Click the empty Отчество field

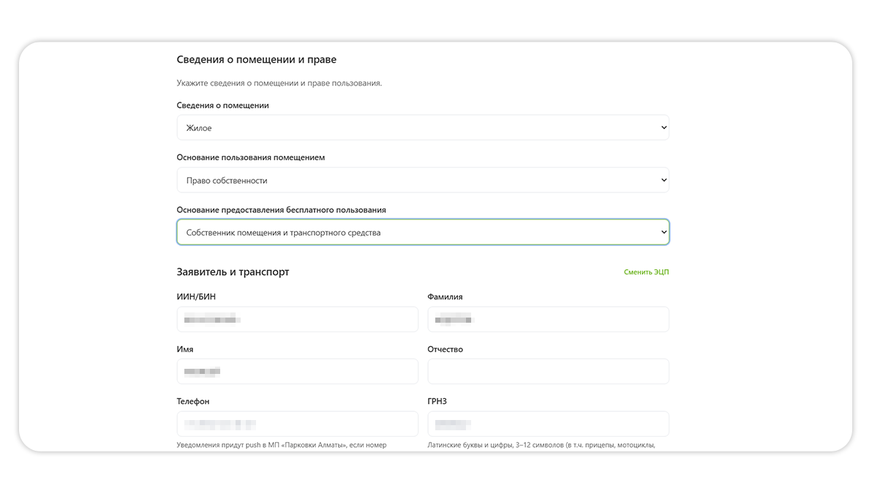tap(548, 371)
